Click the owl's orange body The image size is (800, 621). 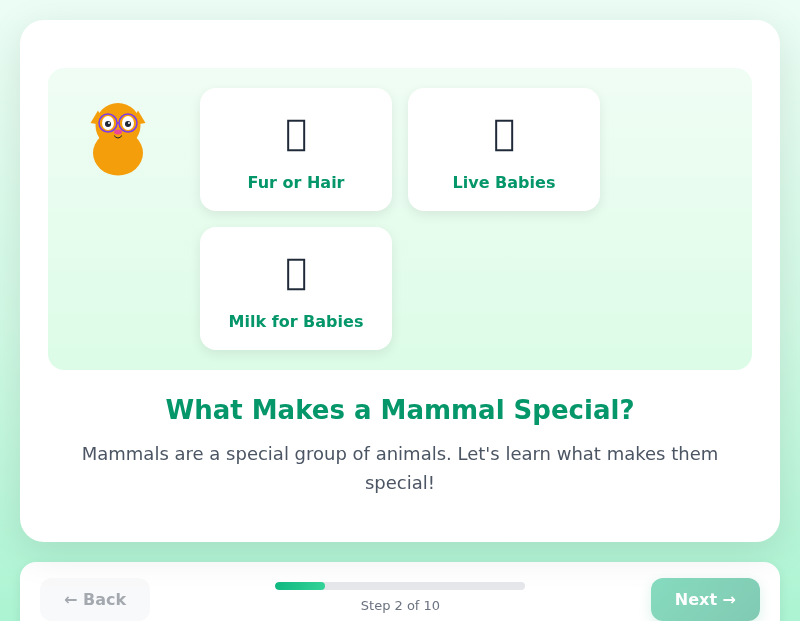pos(118,156)
